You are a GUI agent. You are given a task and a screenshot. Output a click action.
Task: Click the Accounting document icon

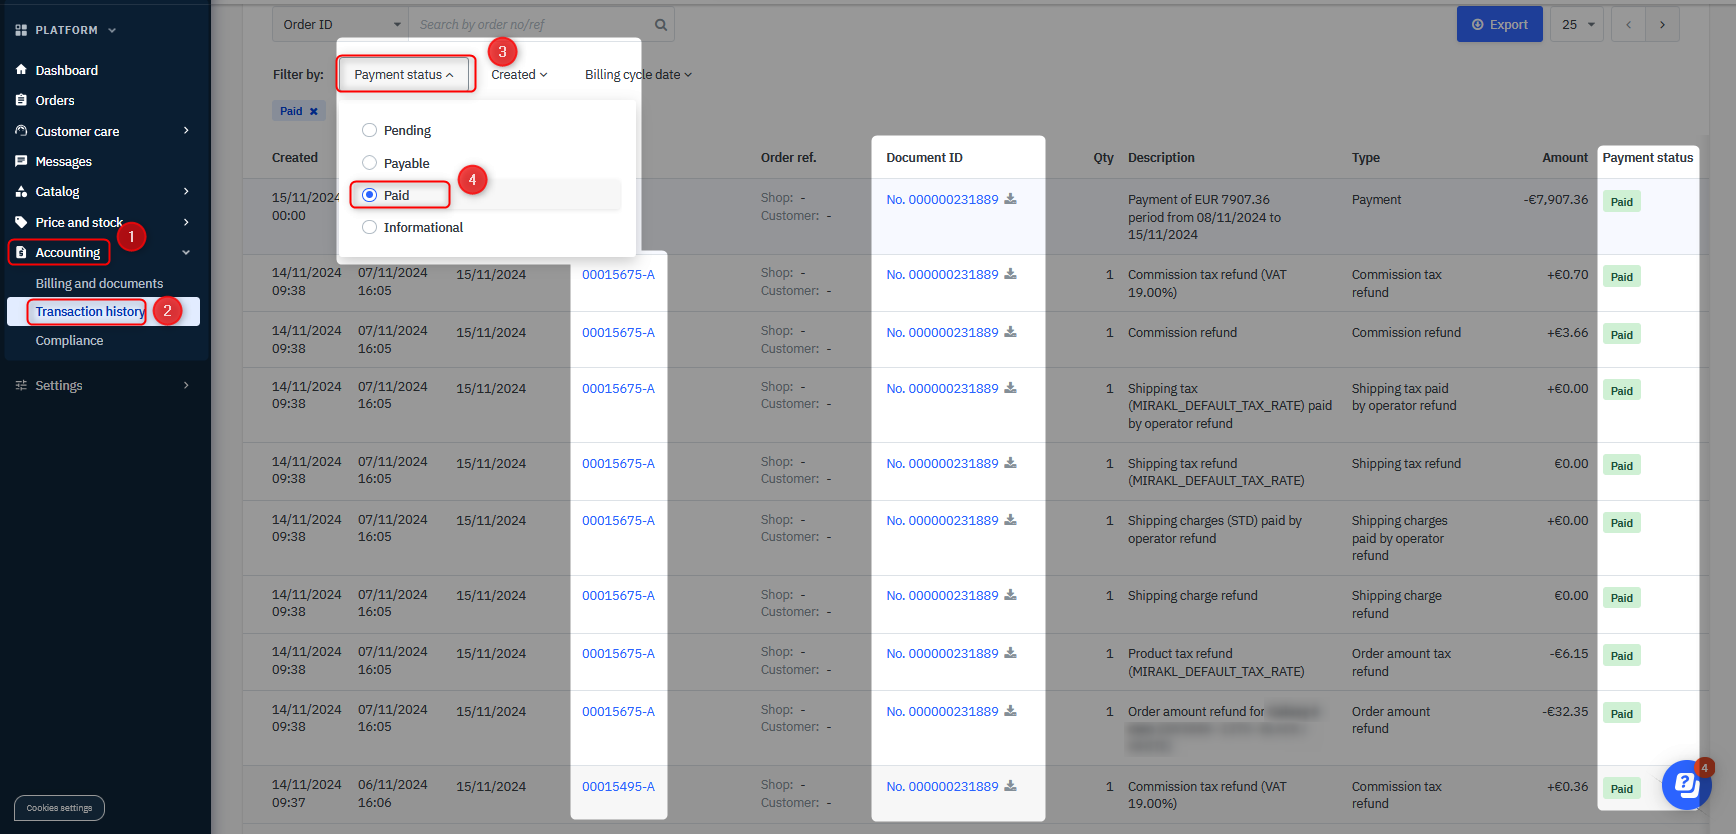21,252
